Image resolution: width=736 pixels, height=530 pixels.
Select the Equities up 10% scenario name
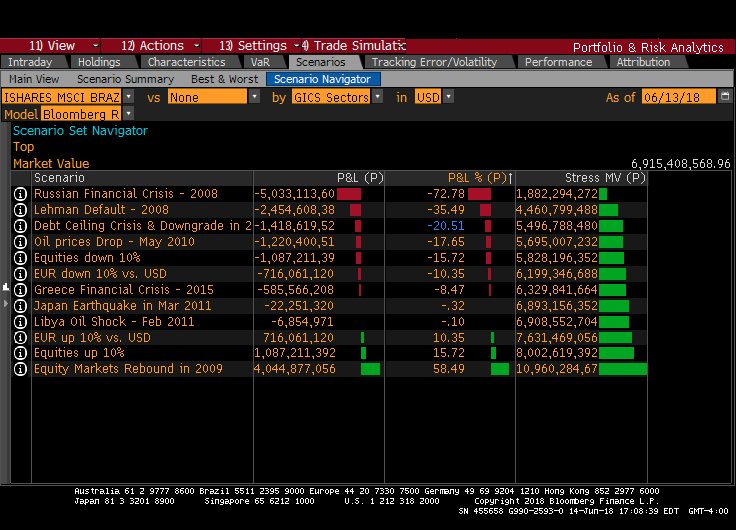[x=79, y=353]
